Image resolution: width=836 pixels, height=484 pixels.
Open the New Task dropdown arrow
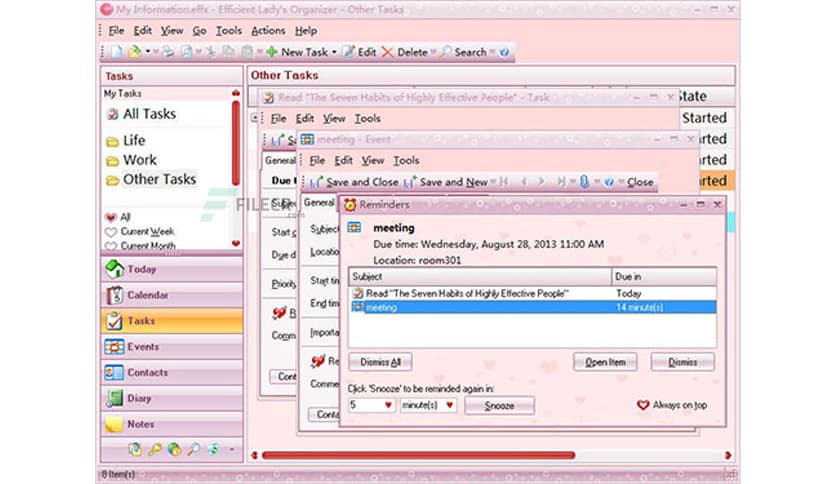[x=334, y=52]
